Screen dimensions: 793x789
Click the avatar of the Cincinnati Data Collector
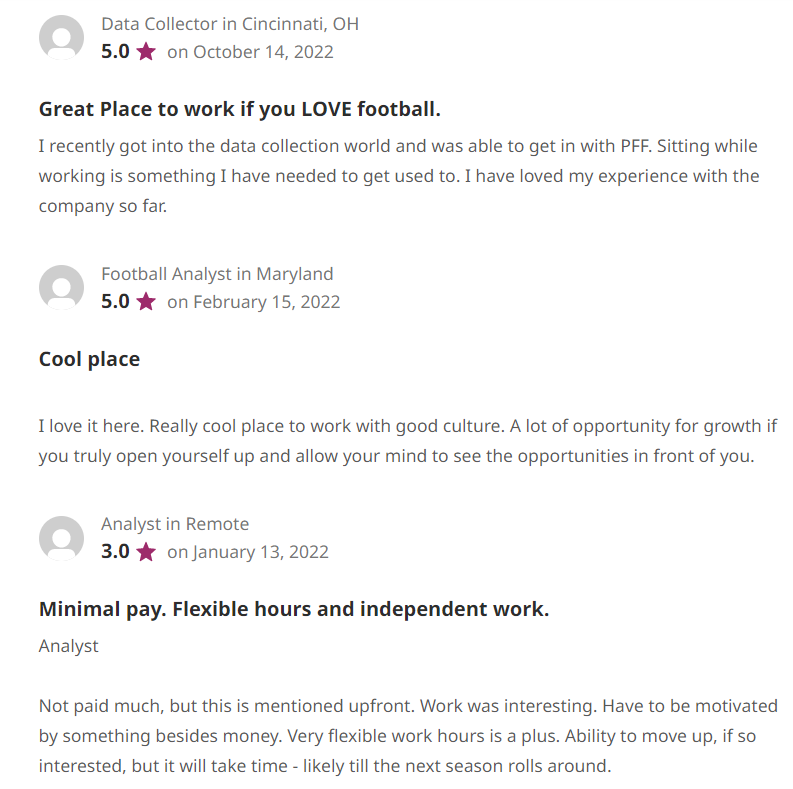tap(61, 37)
